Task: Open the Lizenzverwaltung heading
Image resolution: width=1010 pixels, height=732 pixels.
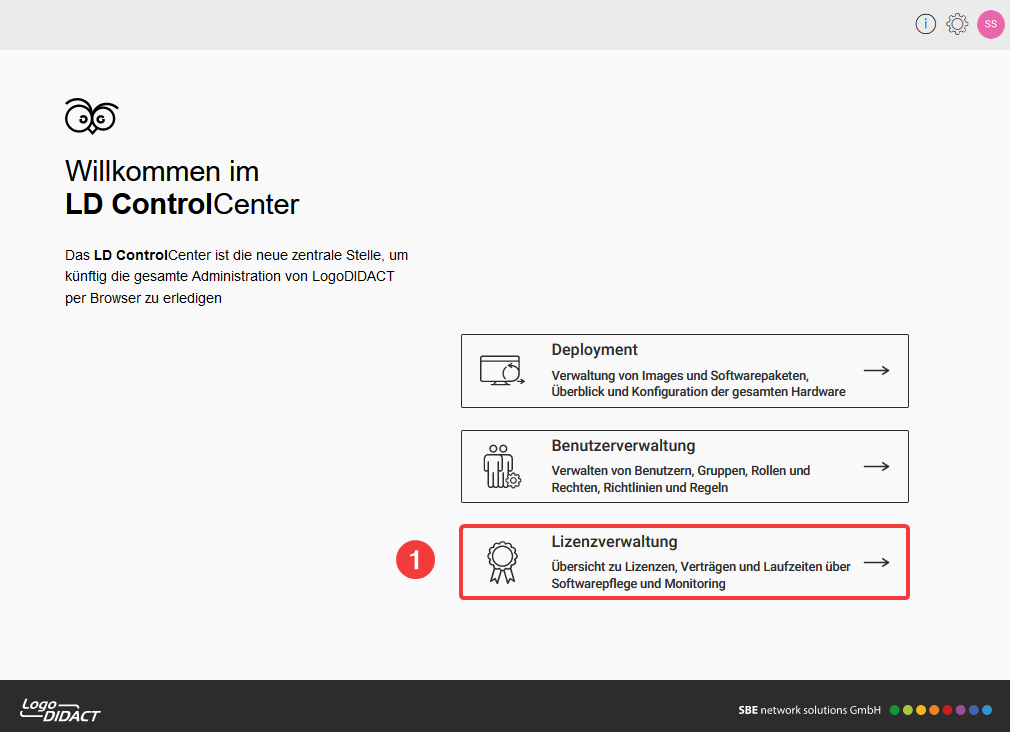Action: click(x=614, y=542)
